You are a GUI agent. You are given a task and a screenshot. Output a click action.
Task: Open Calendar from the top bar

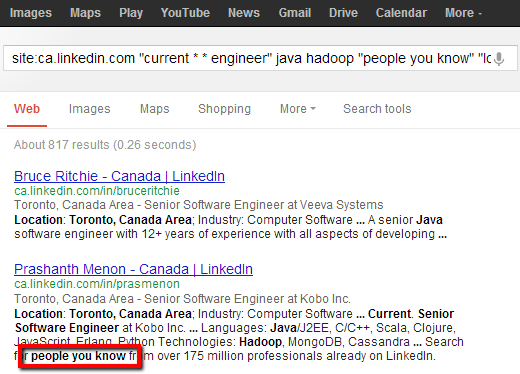401,13
